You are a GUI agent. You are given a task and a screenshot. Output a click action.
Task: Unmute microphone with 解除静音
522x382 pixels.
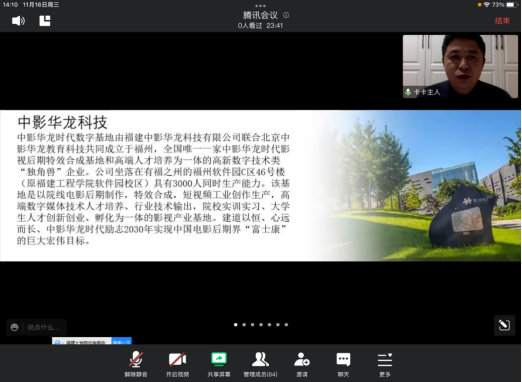[136, 364]
